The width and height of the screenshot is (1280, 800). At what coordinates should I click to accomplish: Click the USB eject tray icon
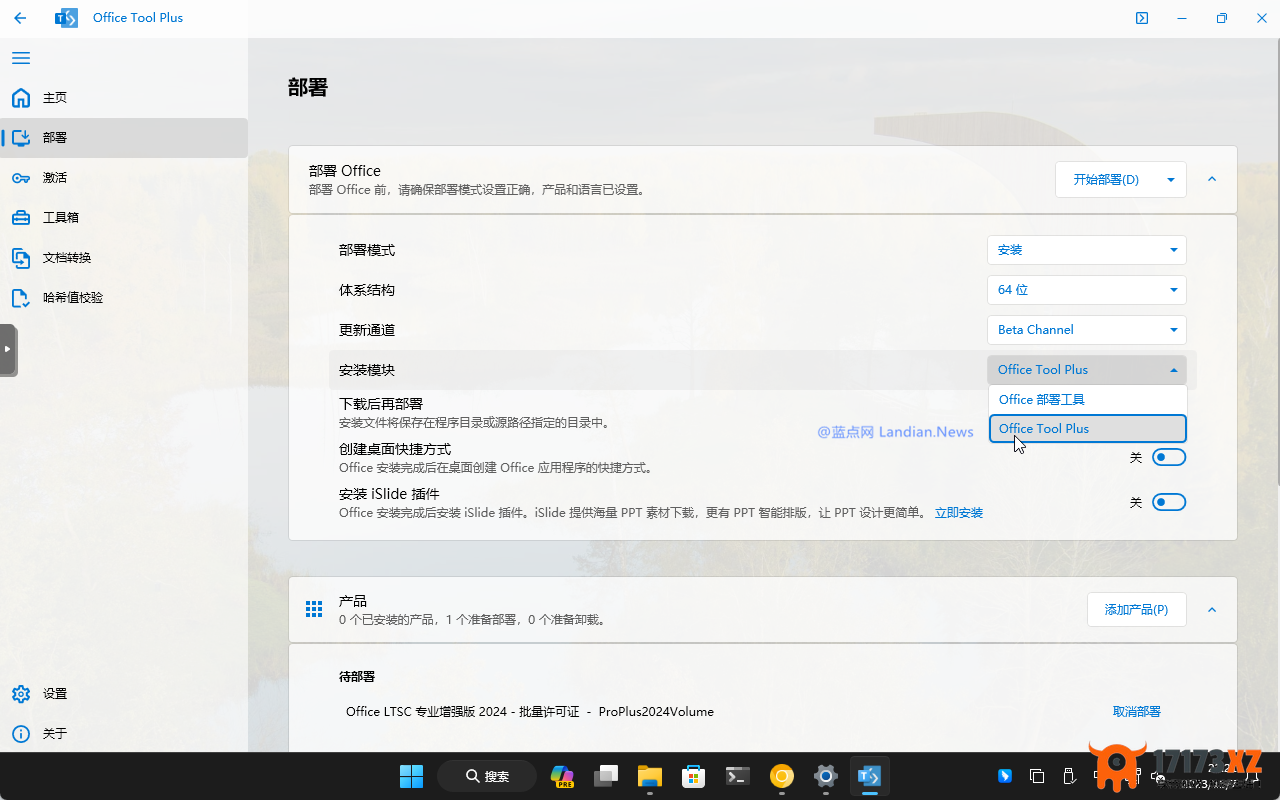[1069, 776]
